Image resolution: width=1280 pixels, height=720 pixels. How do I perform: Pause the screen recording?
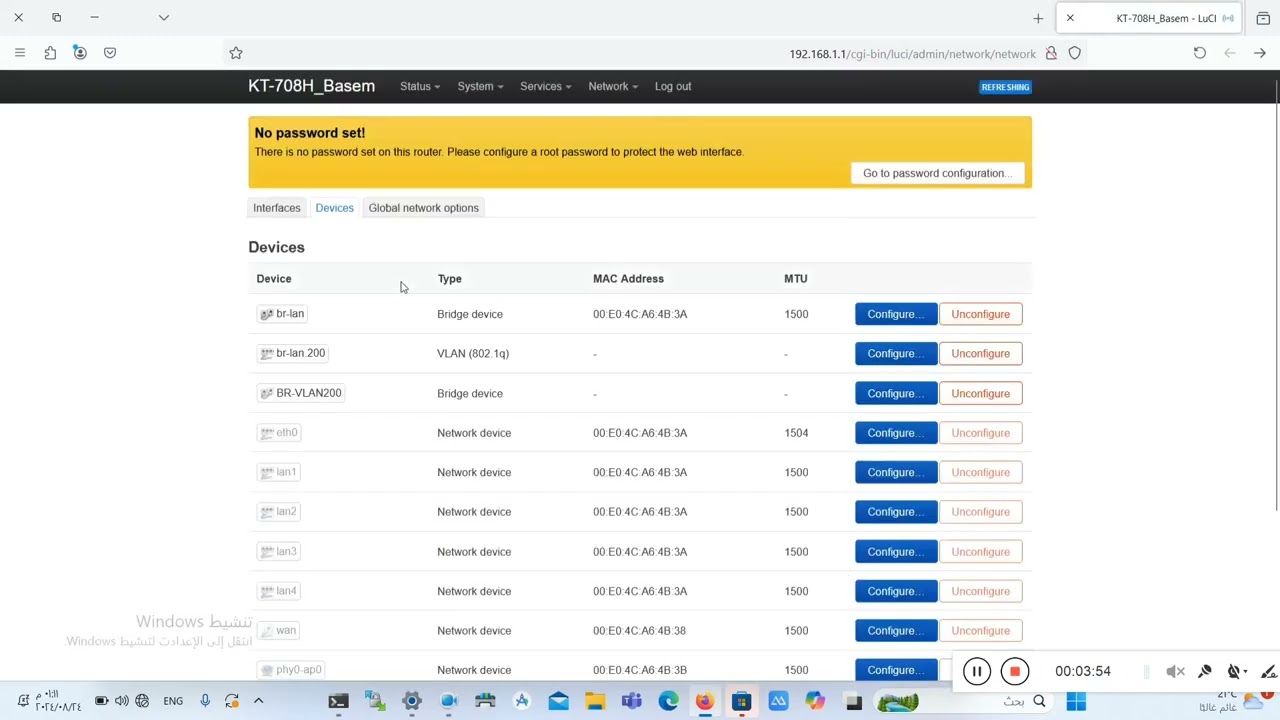tap(977, 672)
